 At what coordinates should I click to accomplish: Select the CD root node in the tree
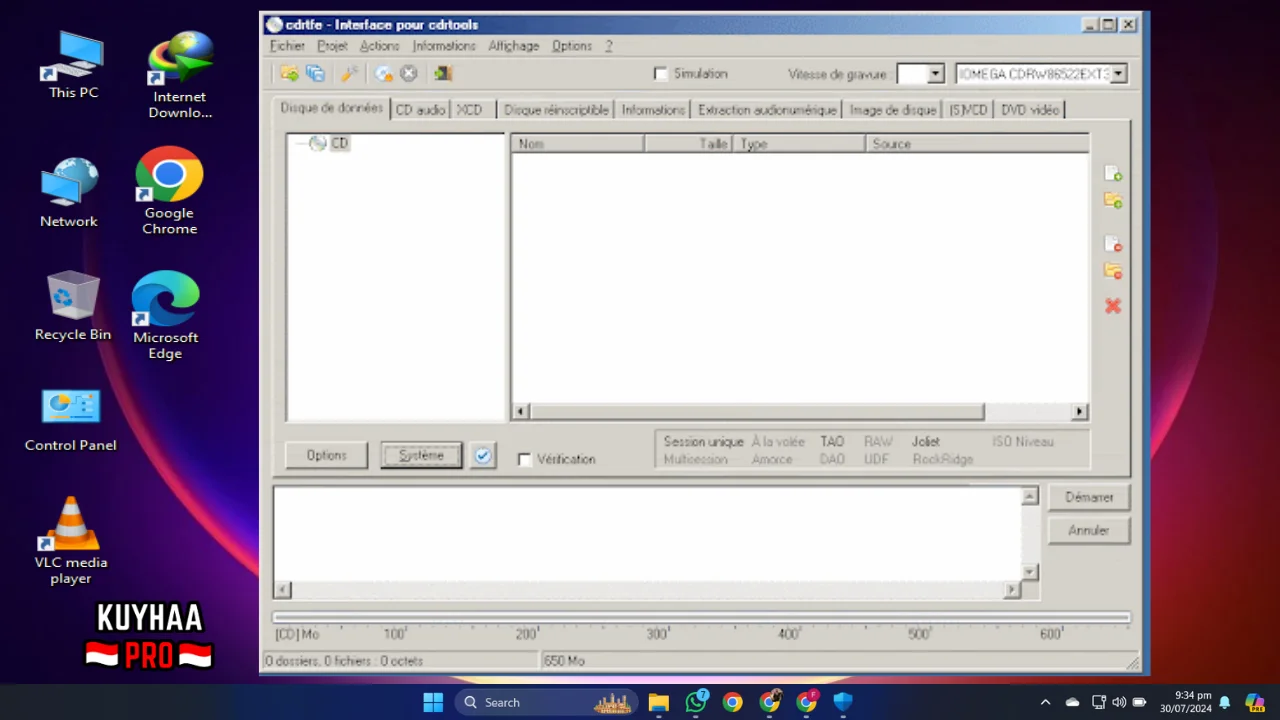340,143
